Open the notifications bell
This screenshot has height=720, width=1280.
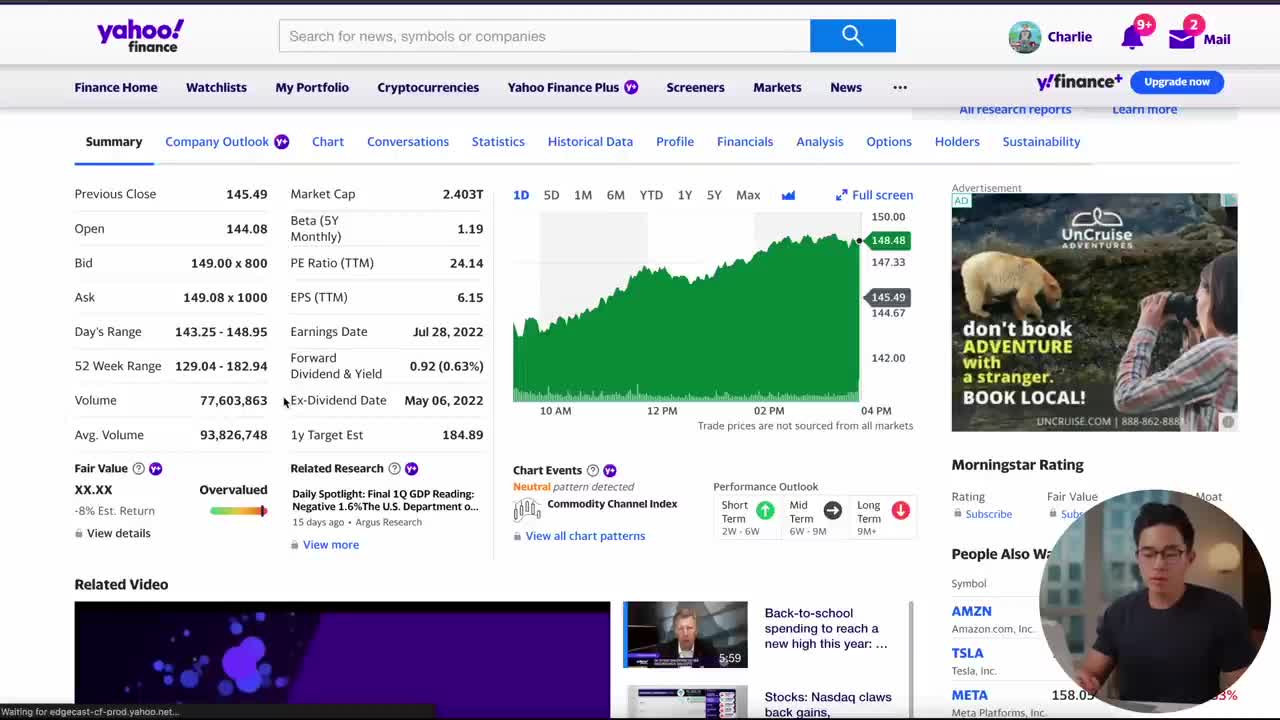click(1132, 38)
